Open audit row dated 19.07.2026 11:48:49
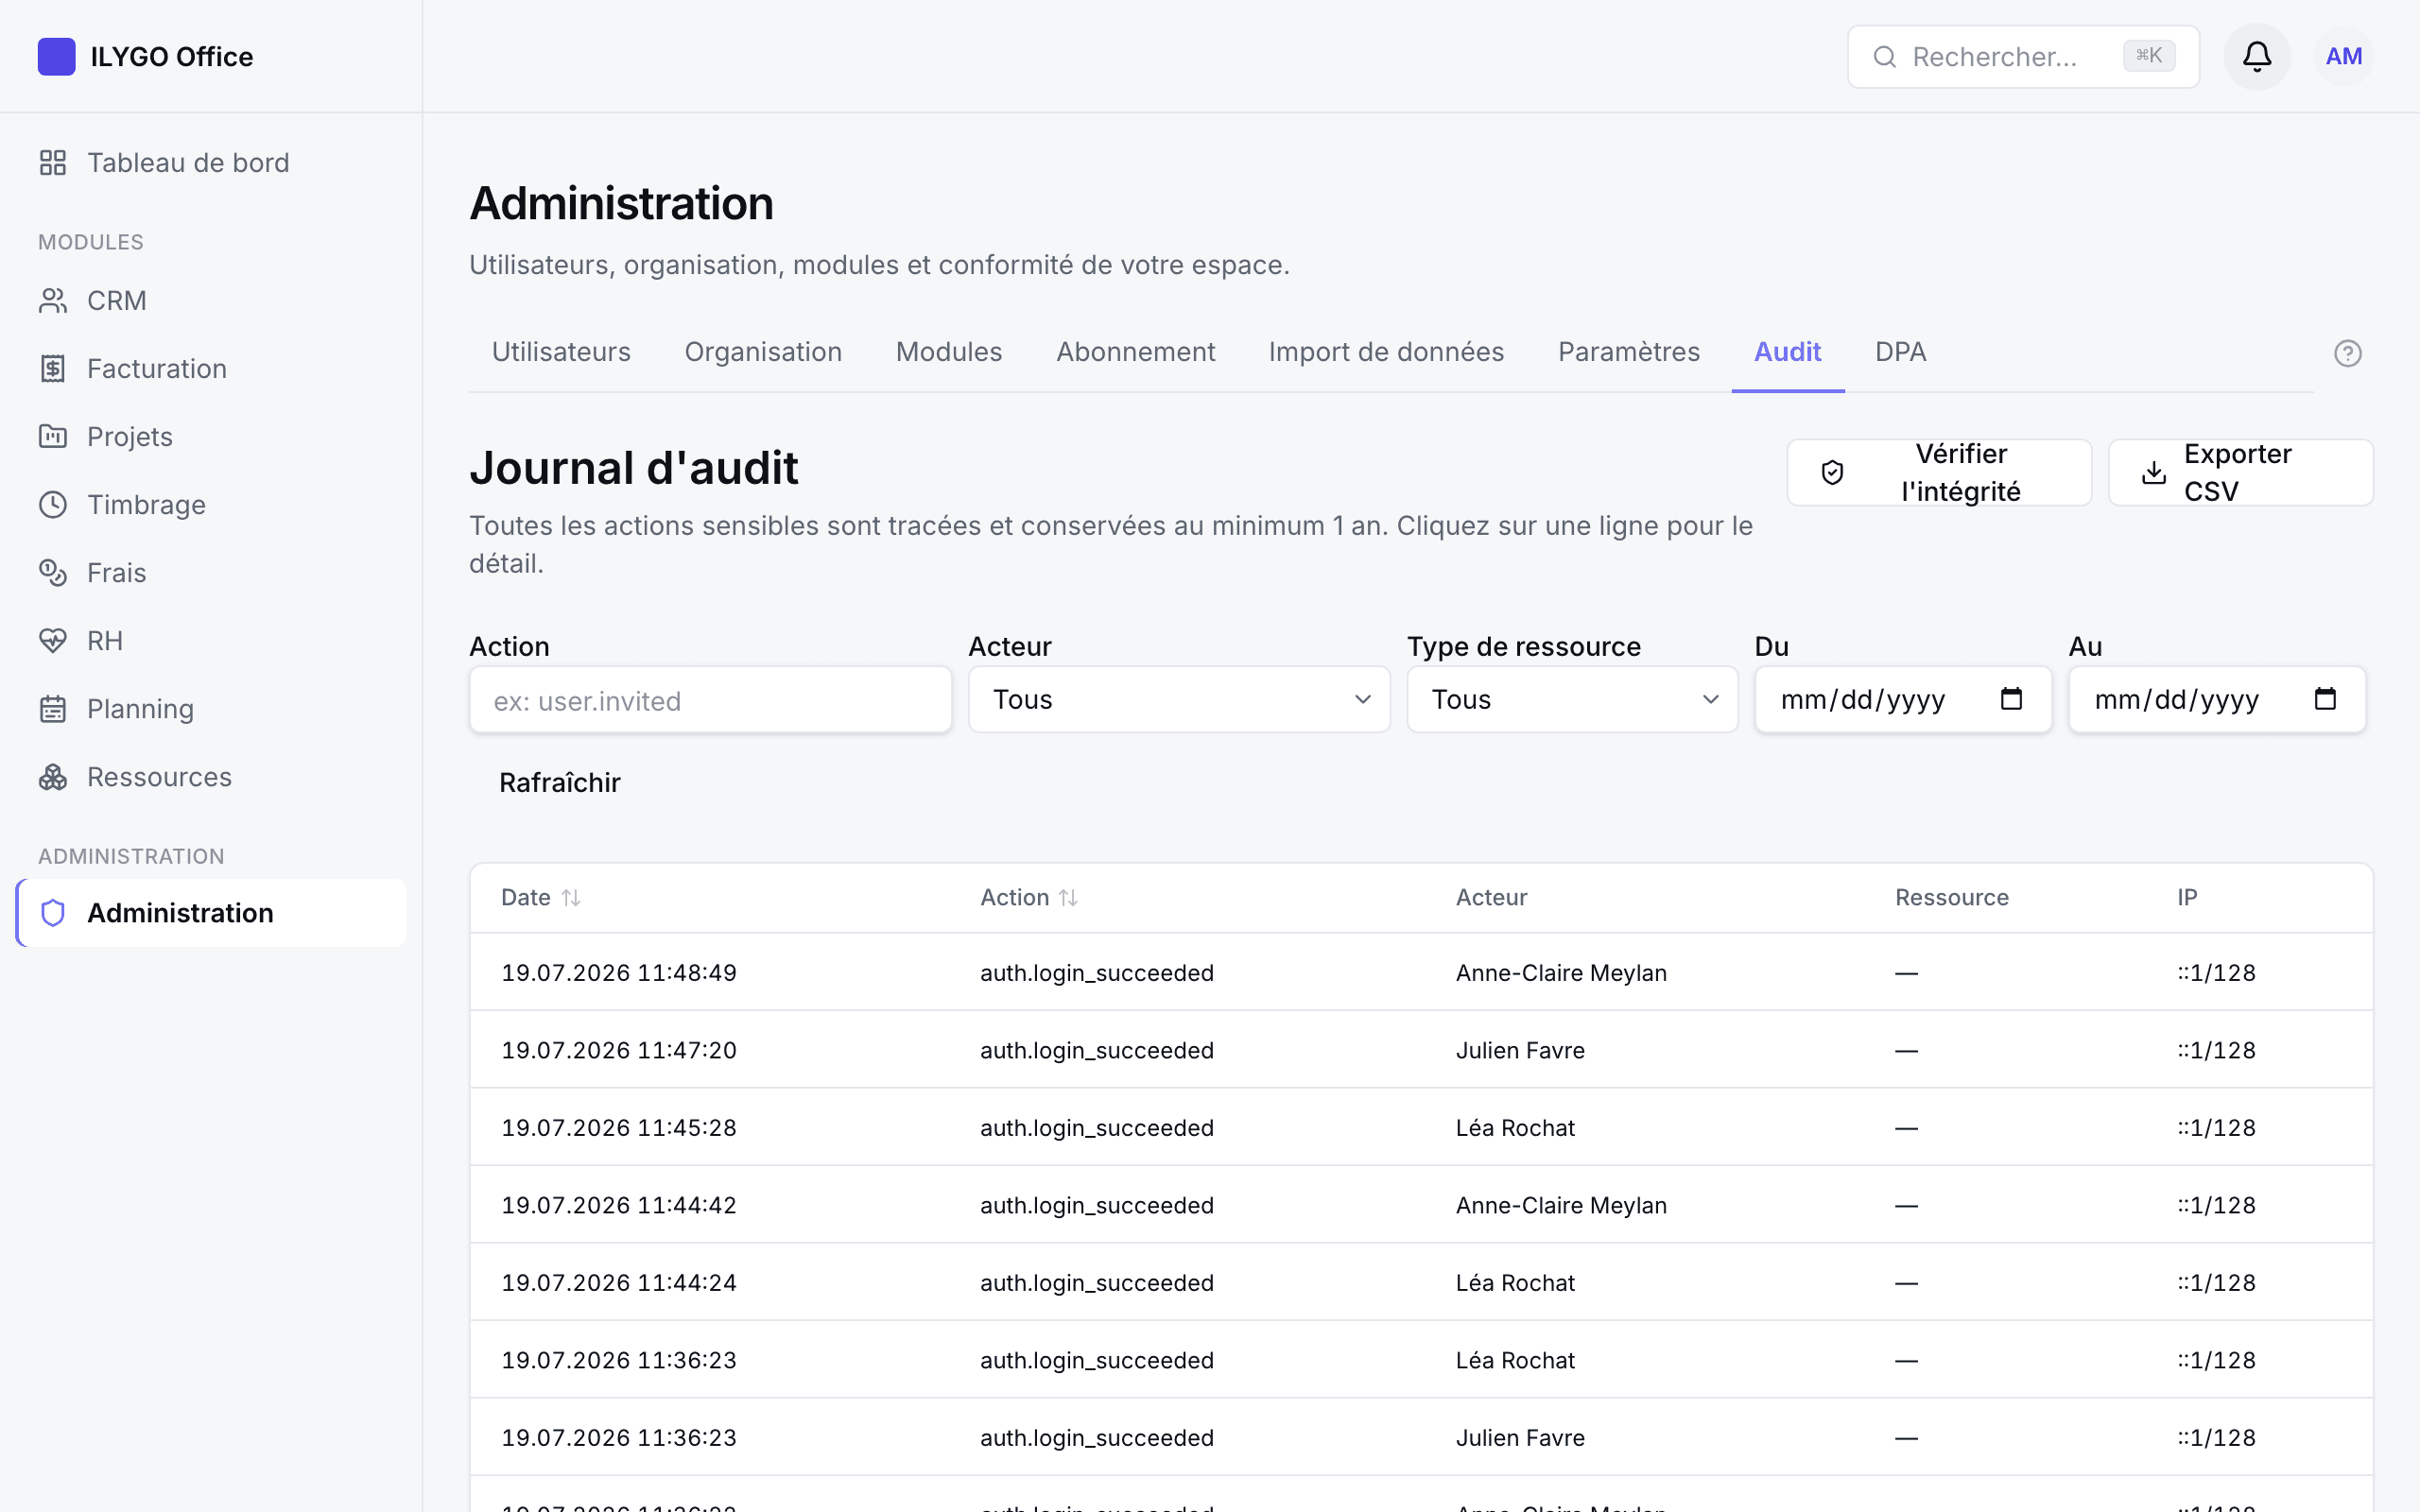2420x1512 pixels. click(x=1421, y=972)
